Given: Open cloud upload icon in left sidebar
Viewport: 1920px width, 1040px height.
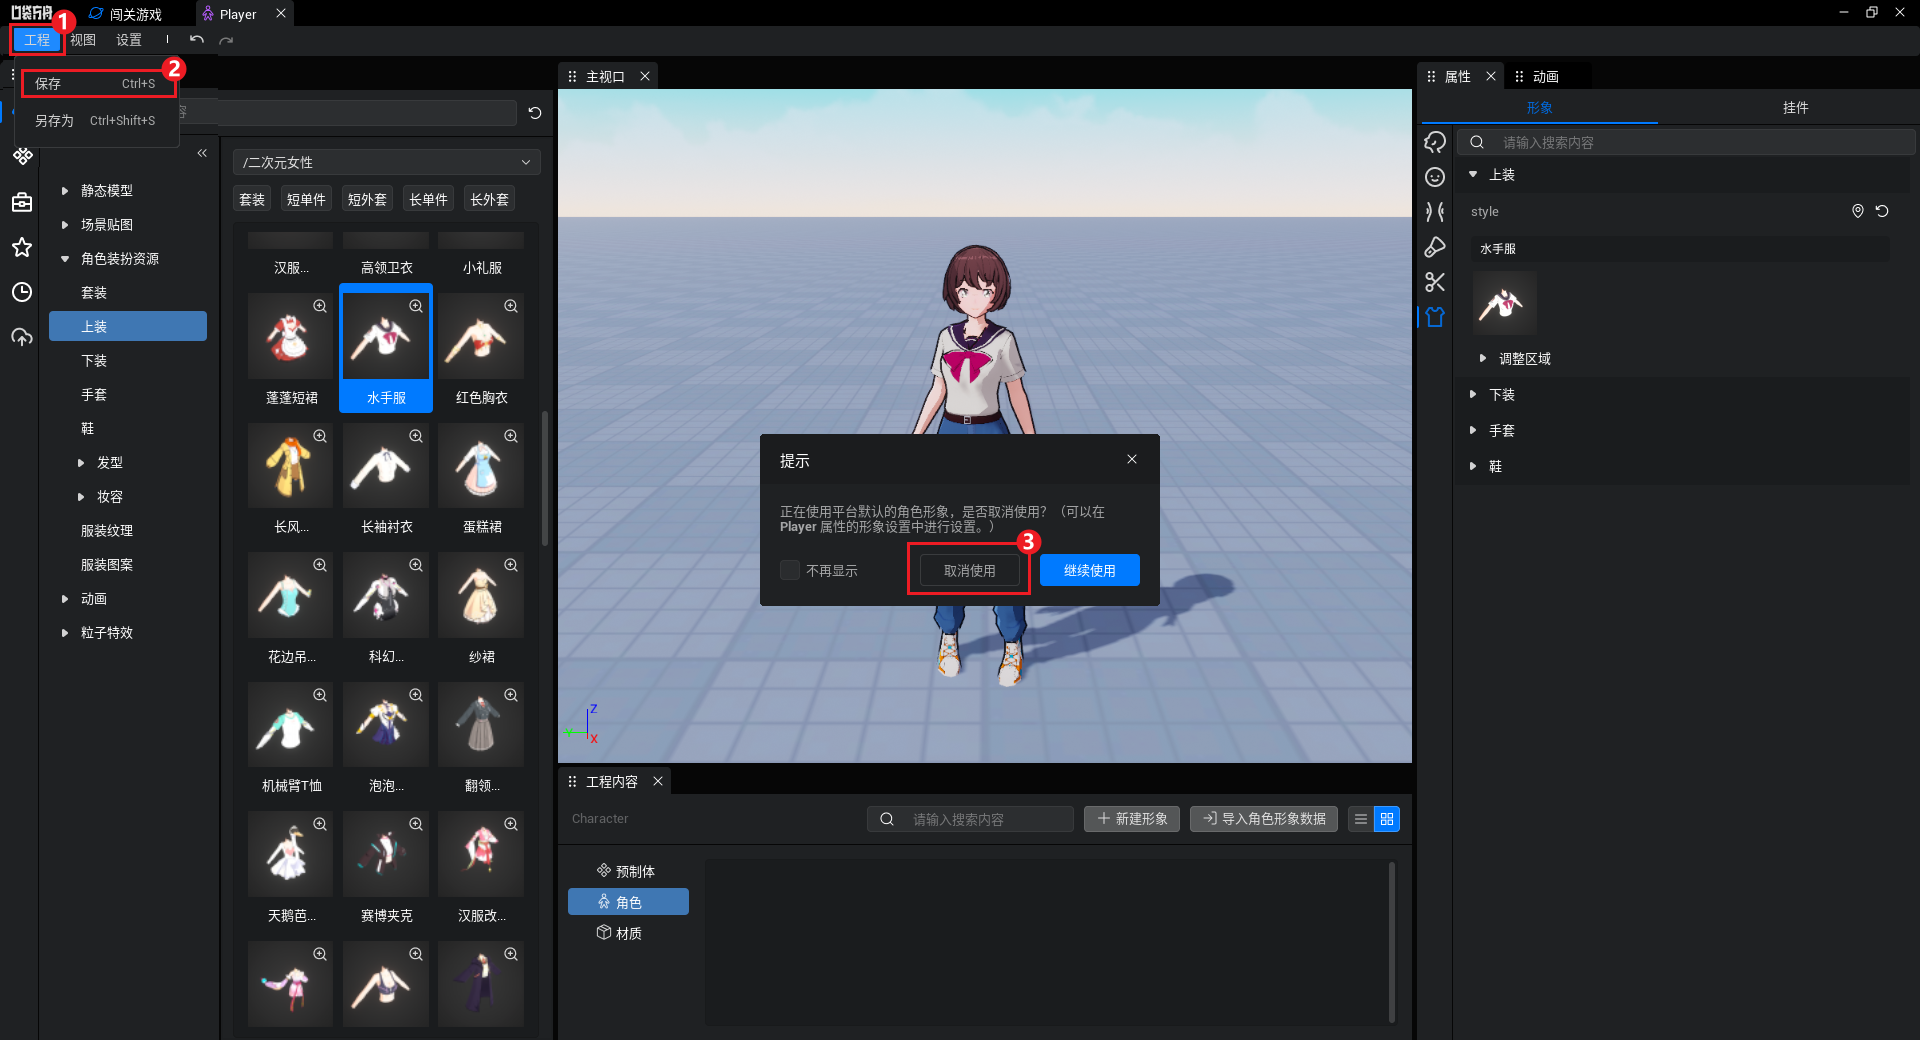Looking at the screenshot, I should [x=22, y=337].
